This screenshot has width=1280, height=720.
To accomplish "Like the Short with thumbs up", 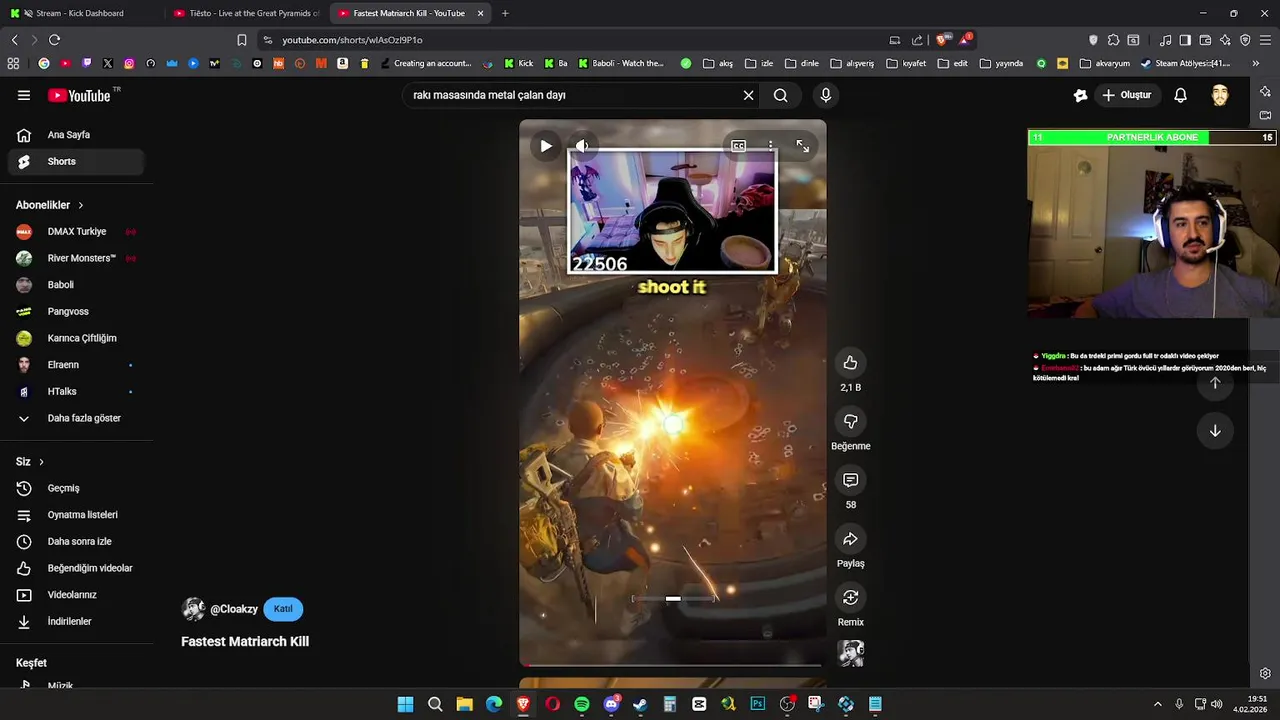I will tap(850, 363).
